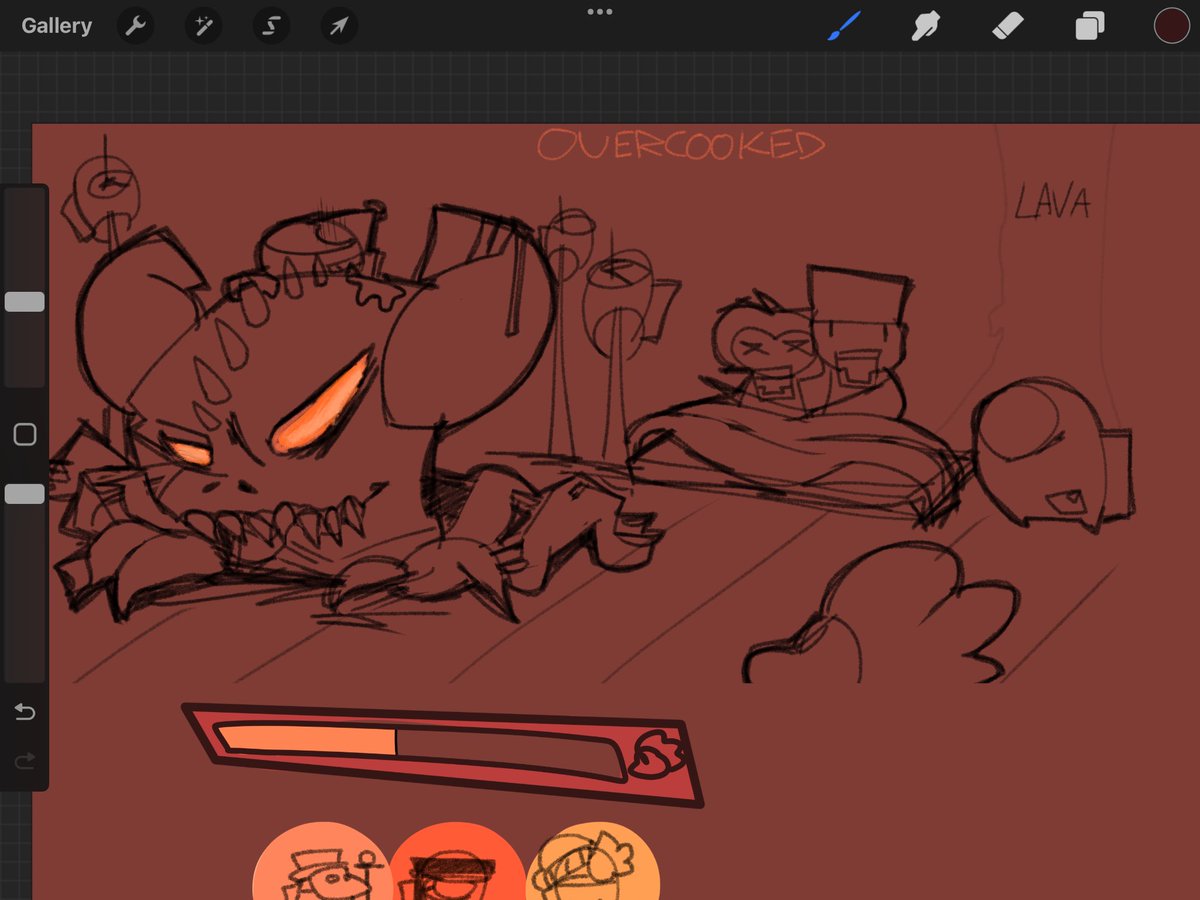
Task: Select the Smudge tool
Action: coord(926,25)
